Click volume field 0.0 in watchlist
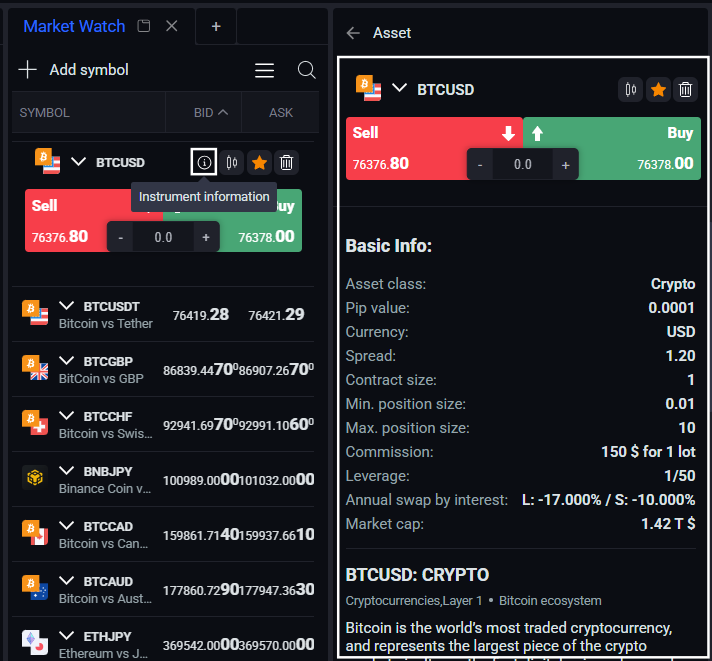The width and height of the screenshot is (712, 661). pos(163,237)
